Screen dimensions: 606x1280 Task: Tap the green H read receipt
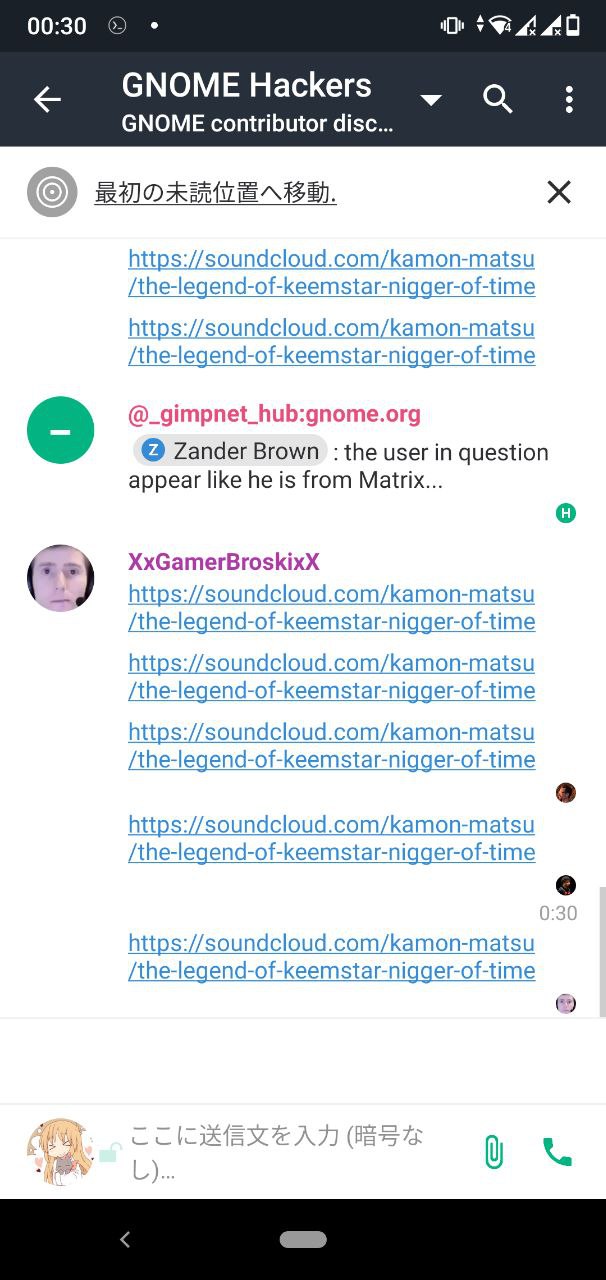click(566, 514)
